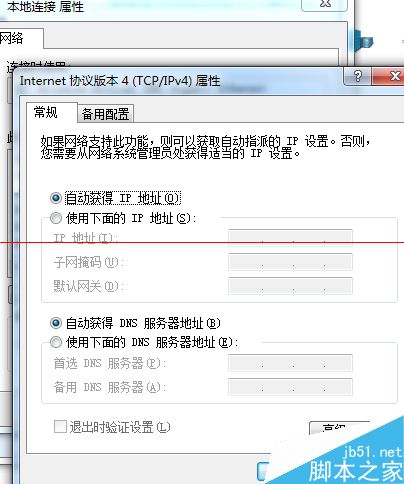Click the 子网掩码 input field
The image size is (404, 484).
[290, 262]
